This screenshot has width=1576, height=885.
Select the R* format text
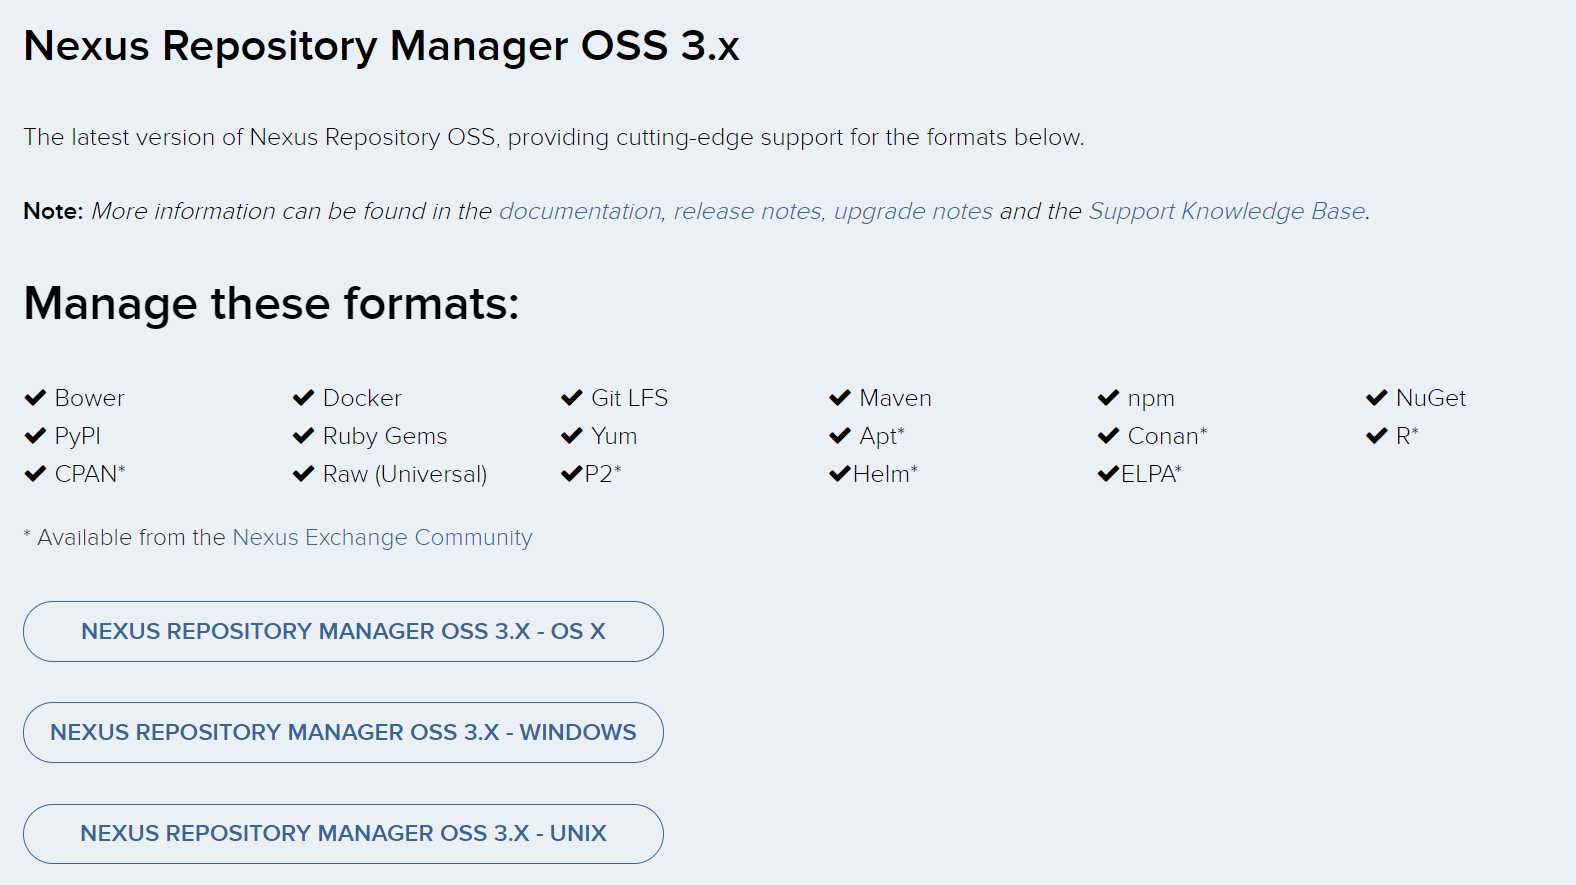(1407, 436)
